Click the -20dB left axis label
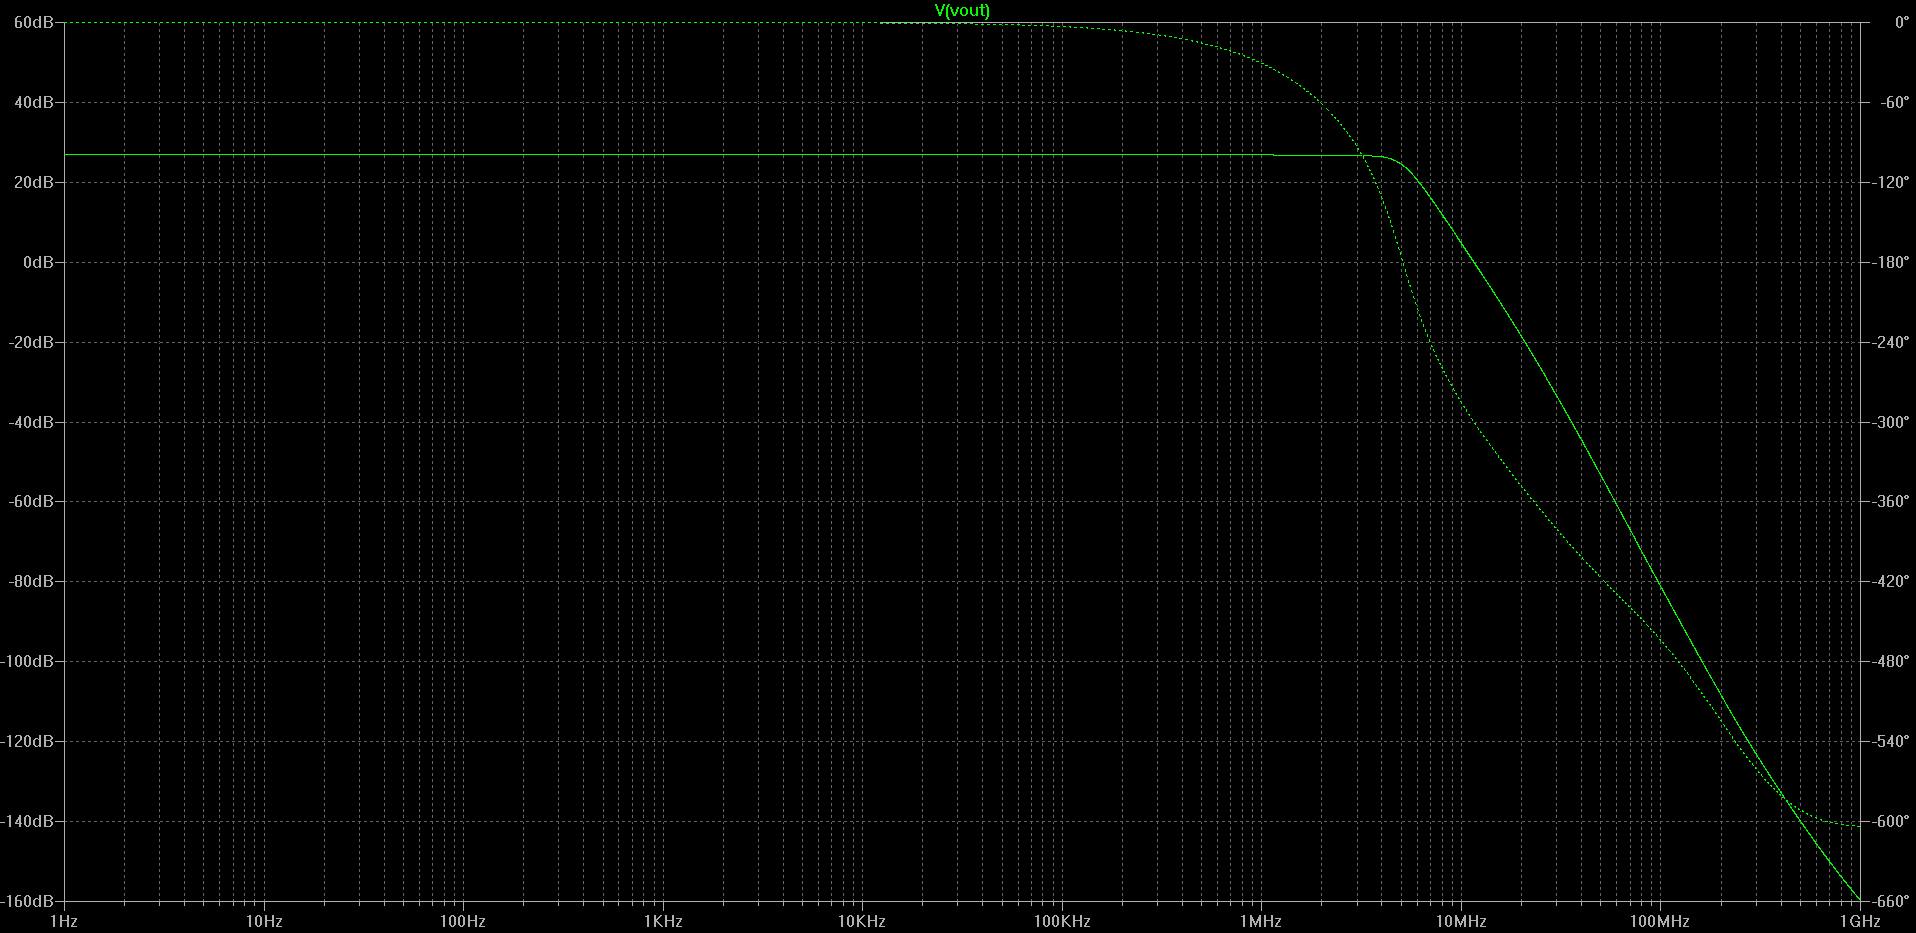The image size is (1916, 933). pos(32,342)
